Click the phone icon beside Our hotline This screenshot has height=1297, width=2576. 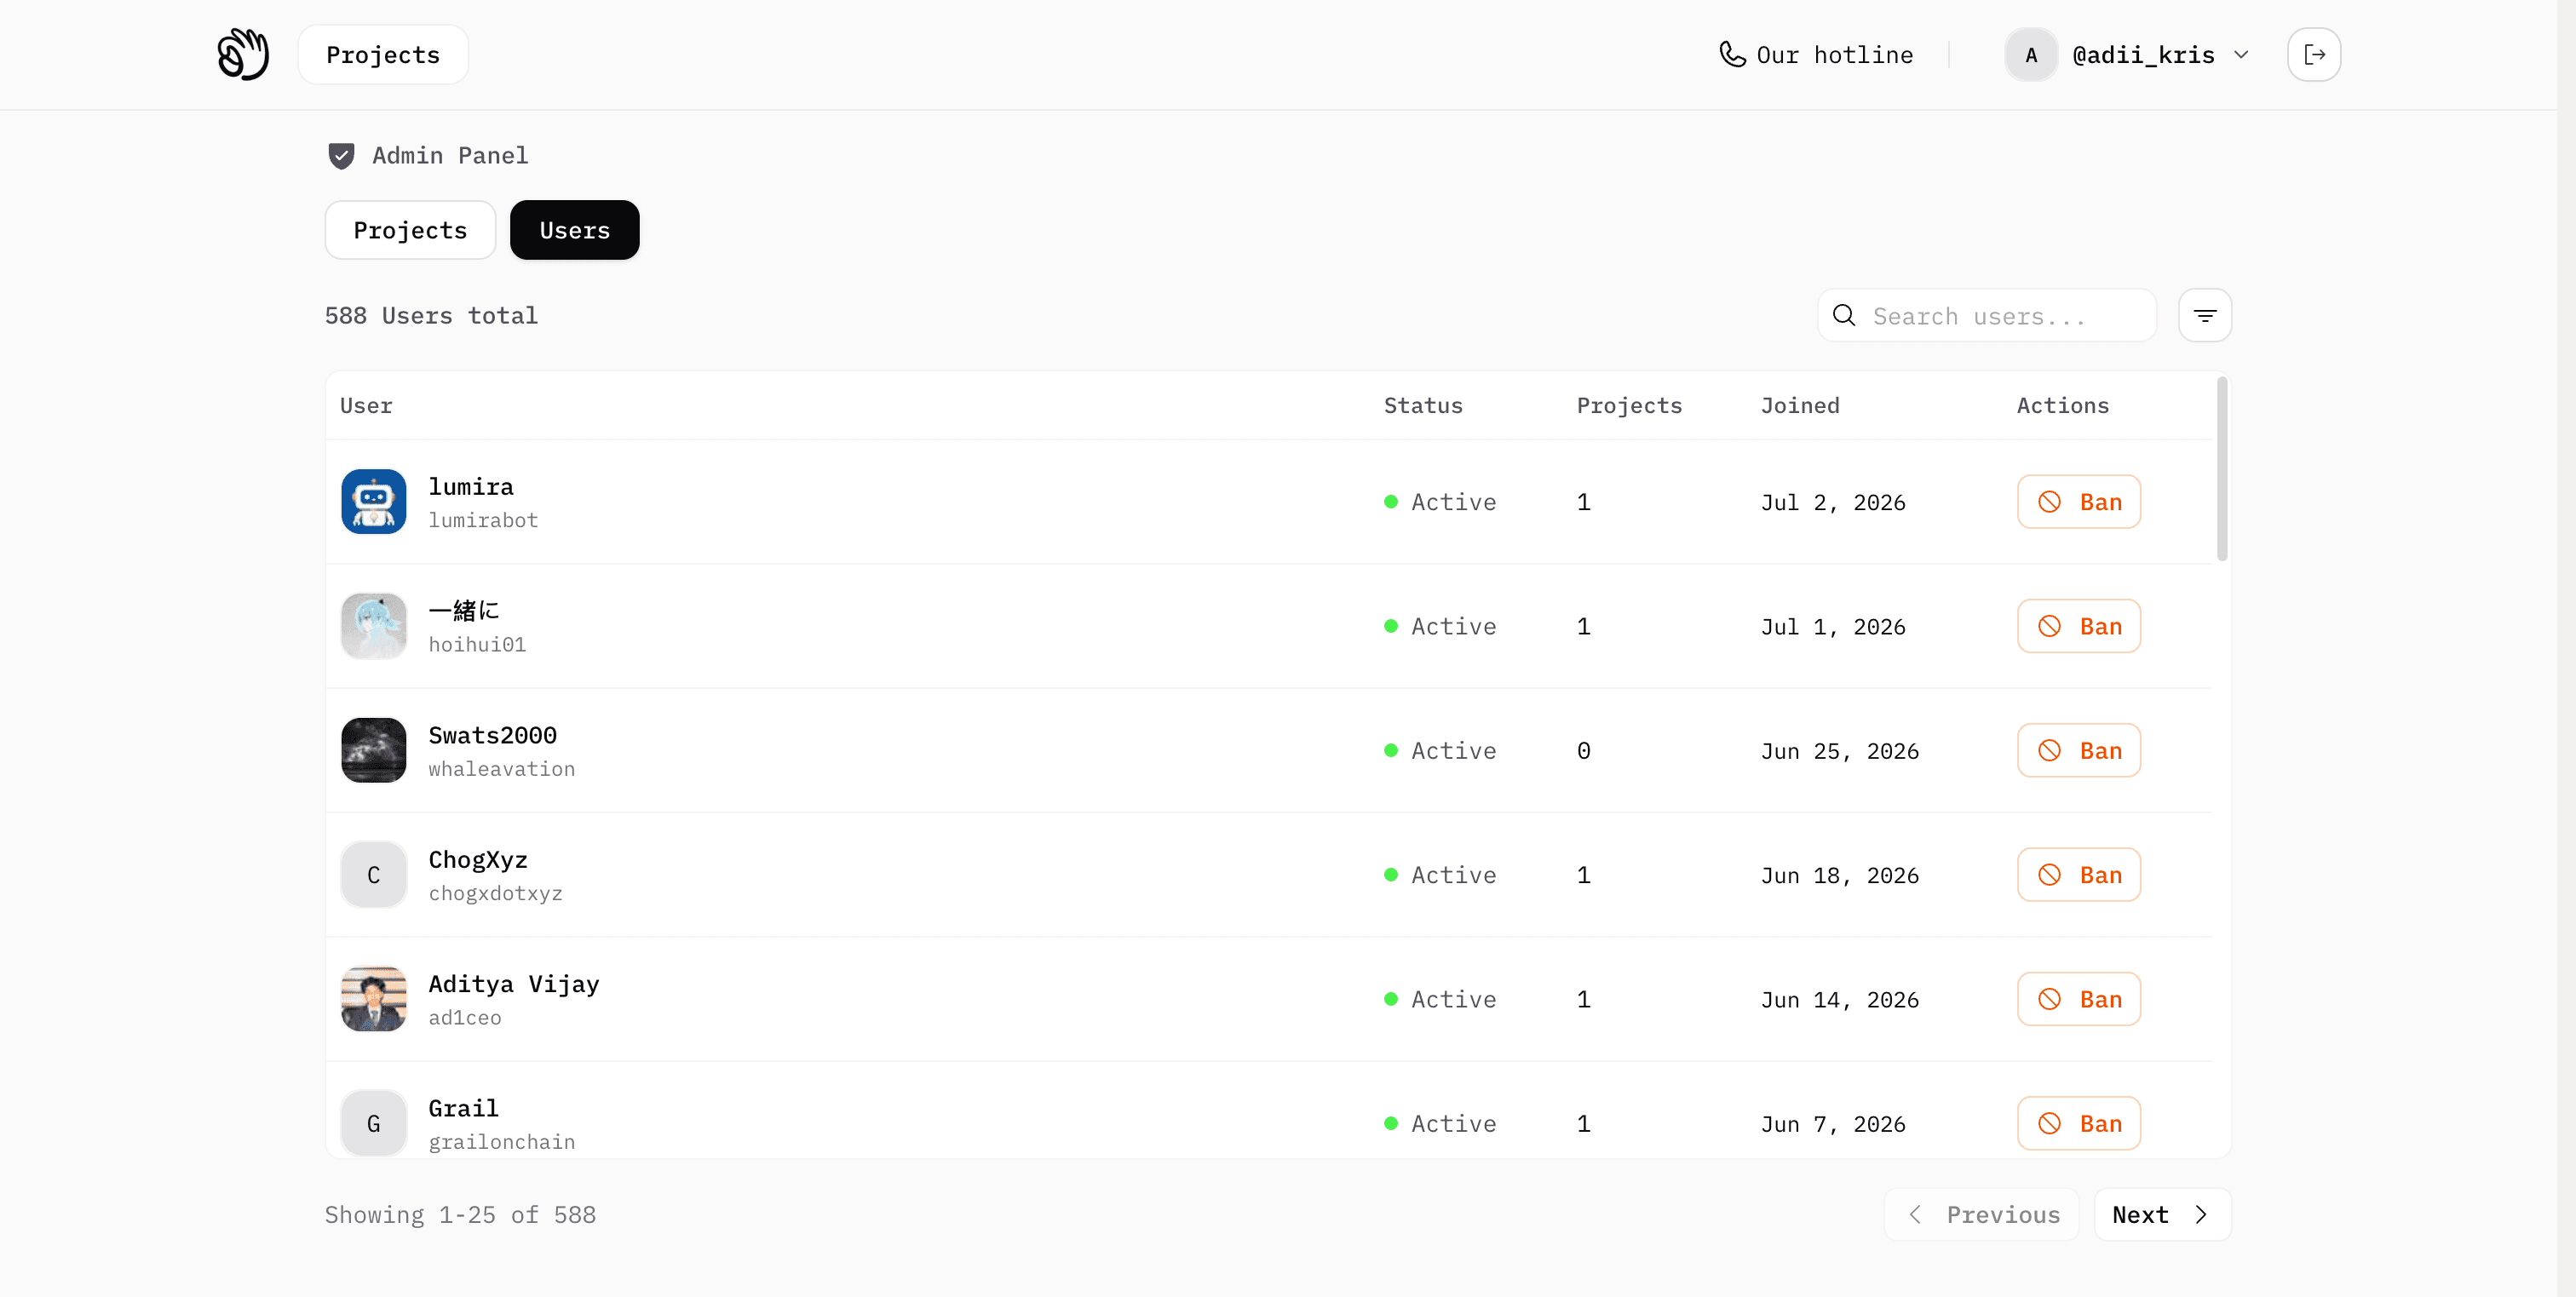point(1732,54)
